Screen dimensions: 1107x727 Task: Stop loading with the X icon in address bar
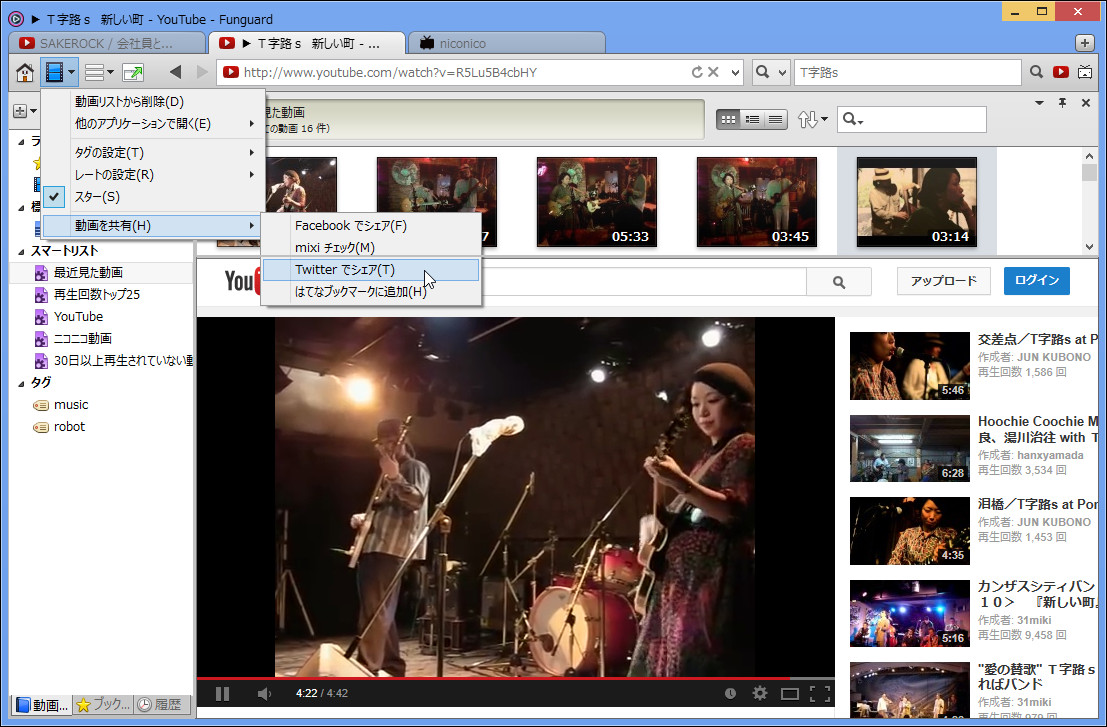(713, 72)
